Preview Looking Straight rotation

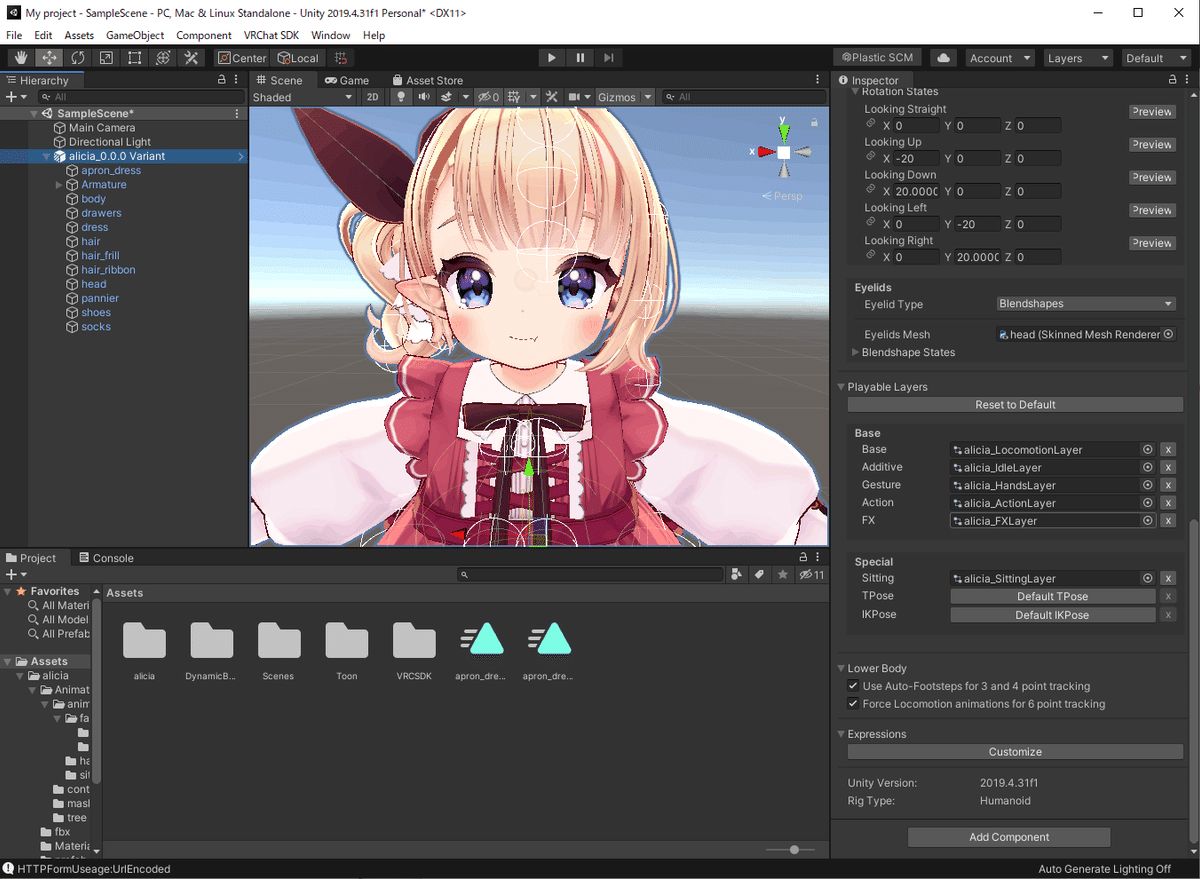(1152, 112)
